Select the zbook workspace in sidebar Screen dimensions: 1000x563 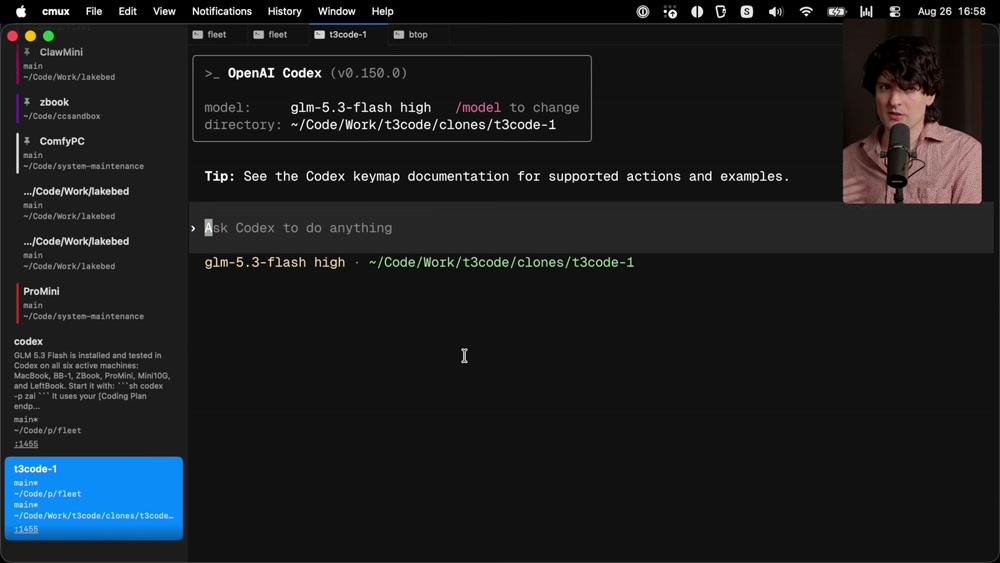pyautogui.click(x=96, y=108)
